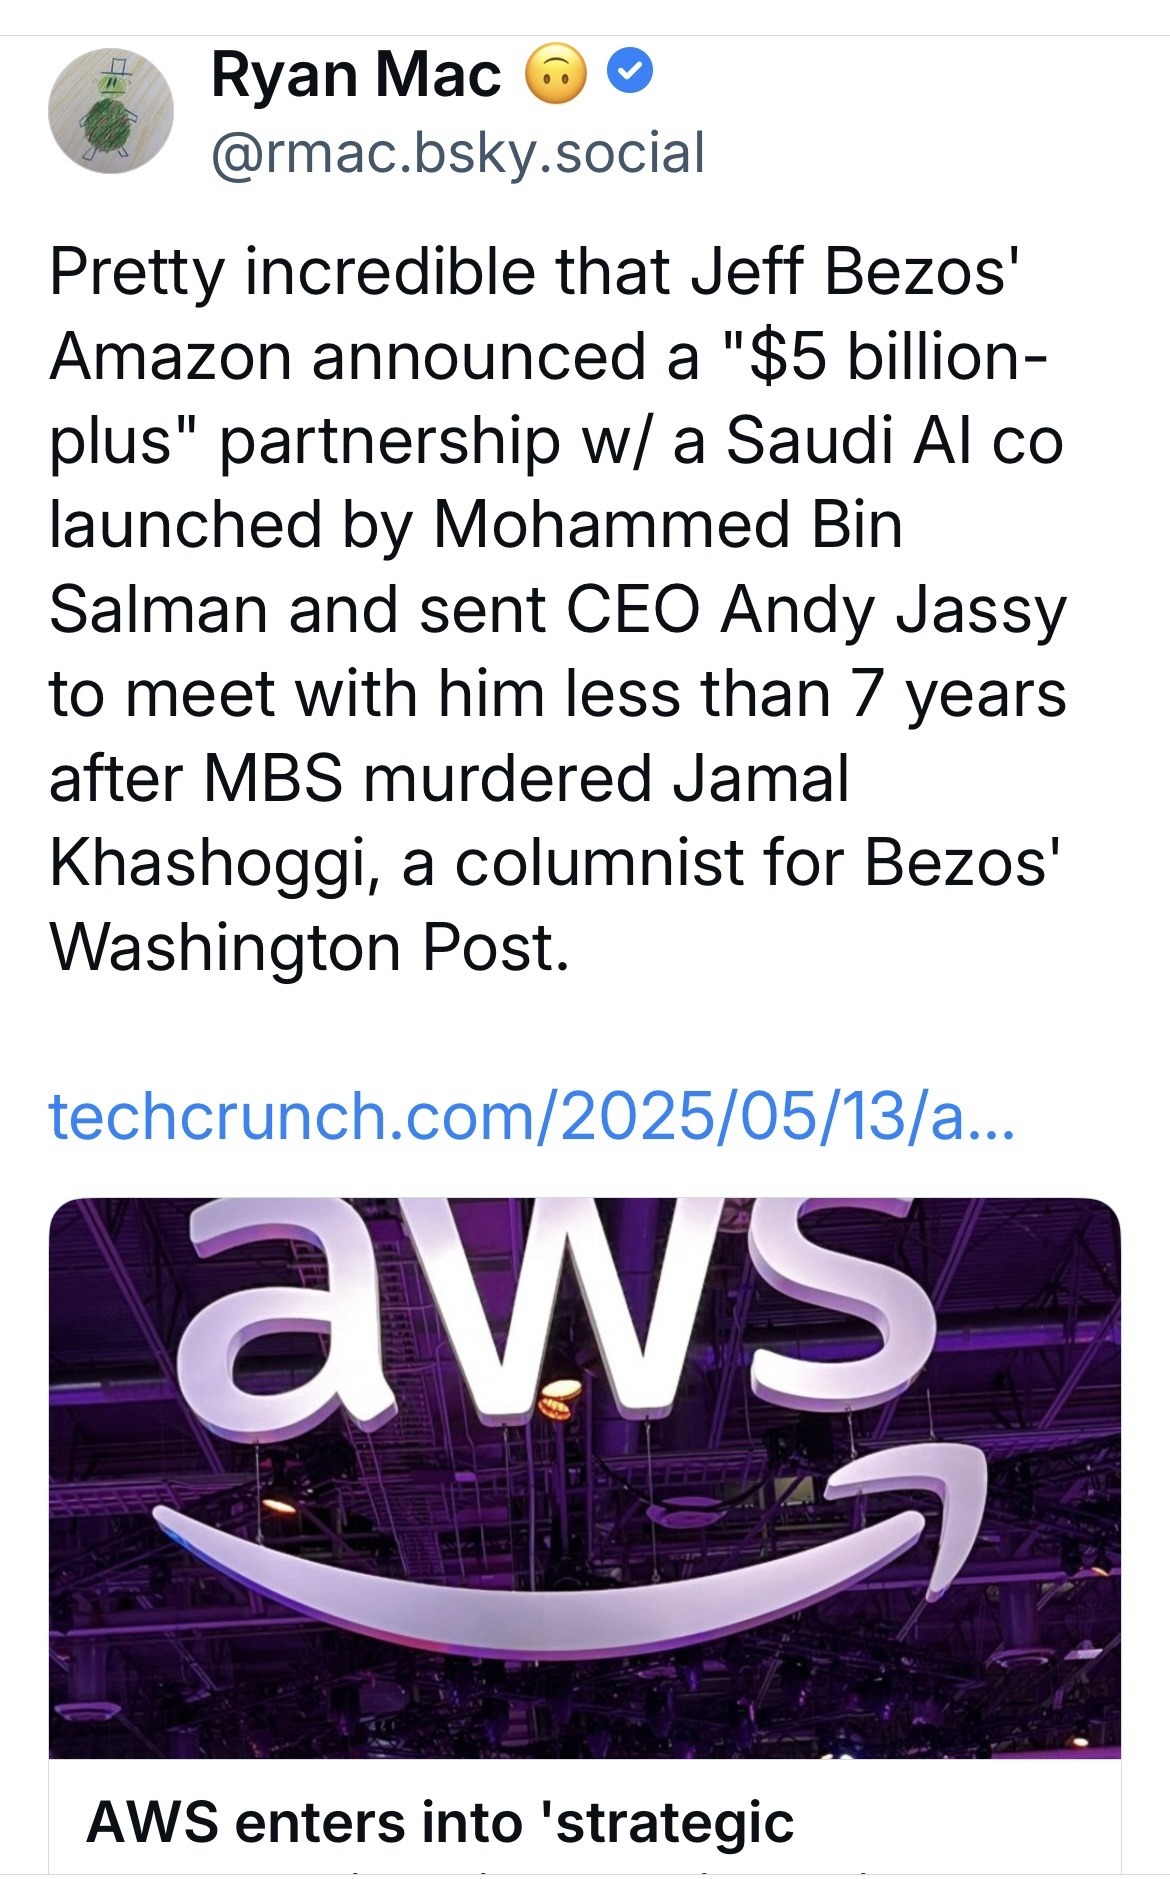Click the upside-down face emoji
Viewport: 1170px width, 1879px height.
coord(557,75)
